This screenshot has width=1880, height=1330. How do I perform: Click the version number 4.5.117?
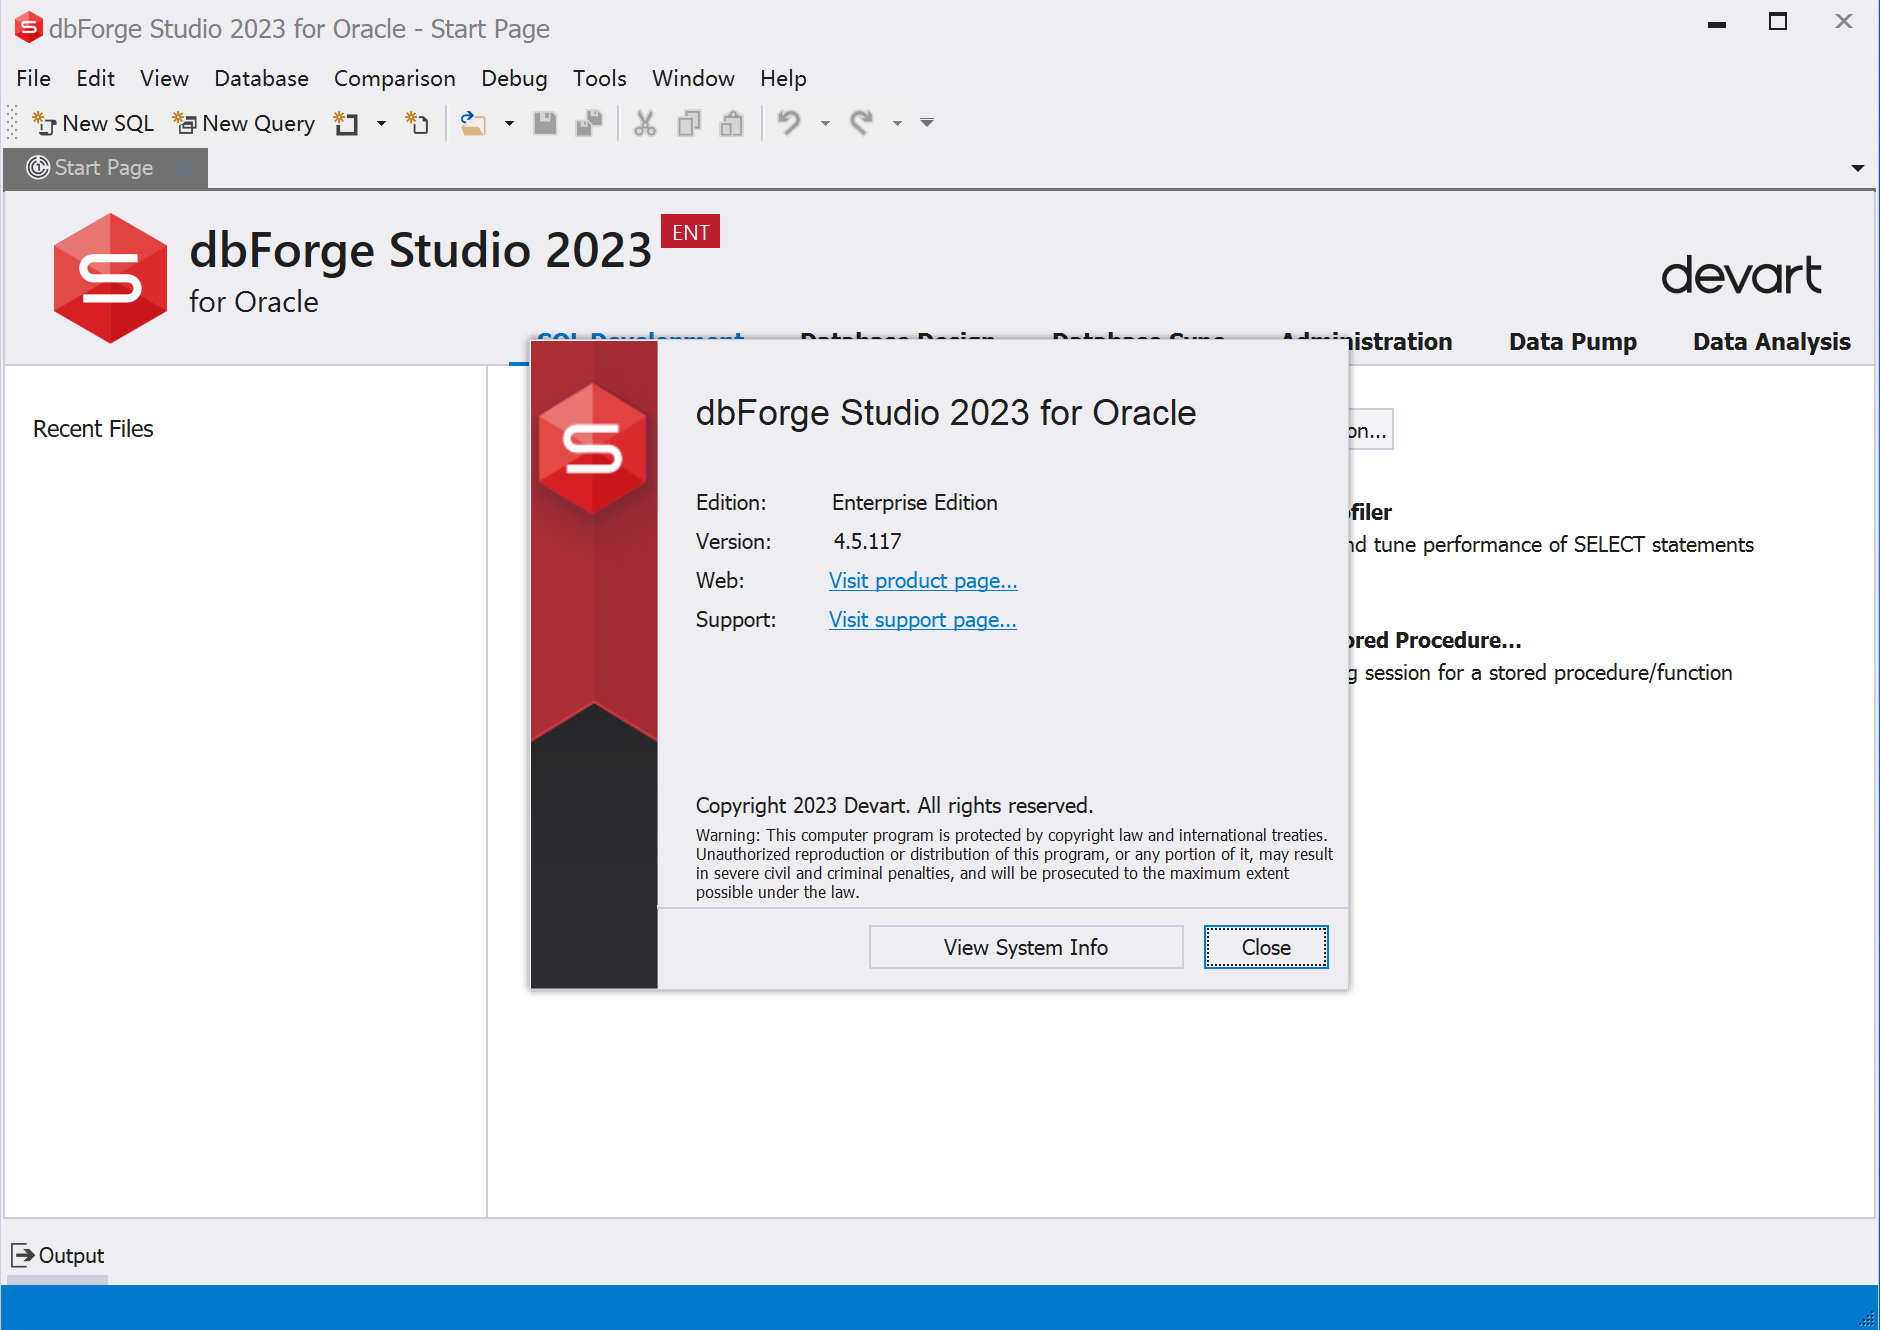point(867,542)
